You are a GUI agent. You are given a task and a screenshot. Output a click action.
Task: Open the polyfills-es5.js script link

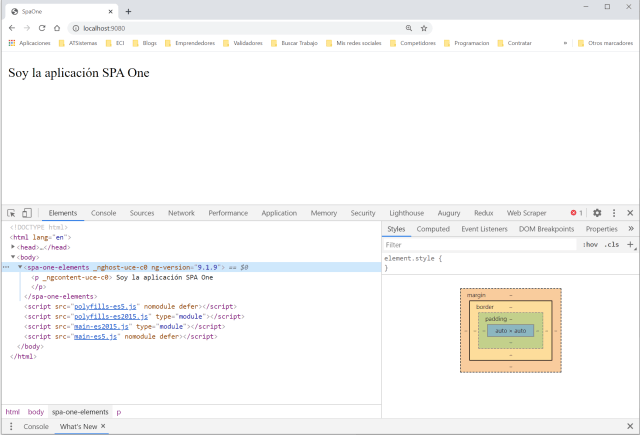(105, 306)
